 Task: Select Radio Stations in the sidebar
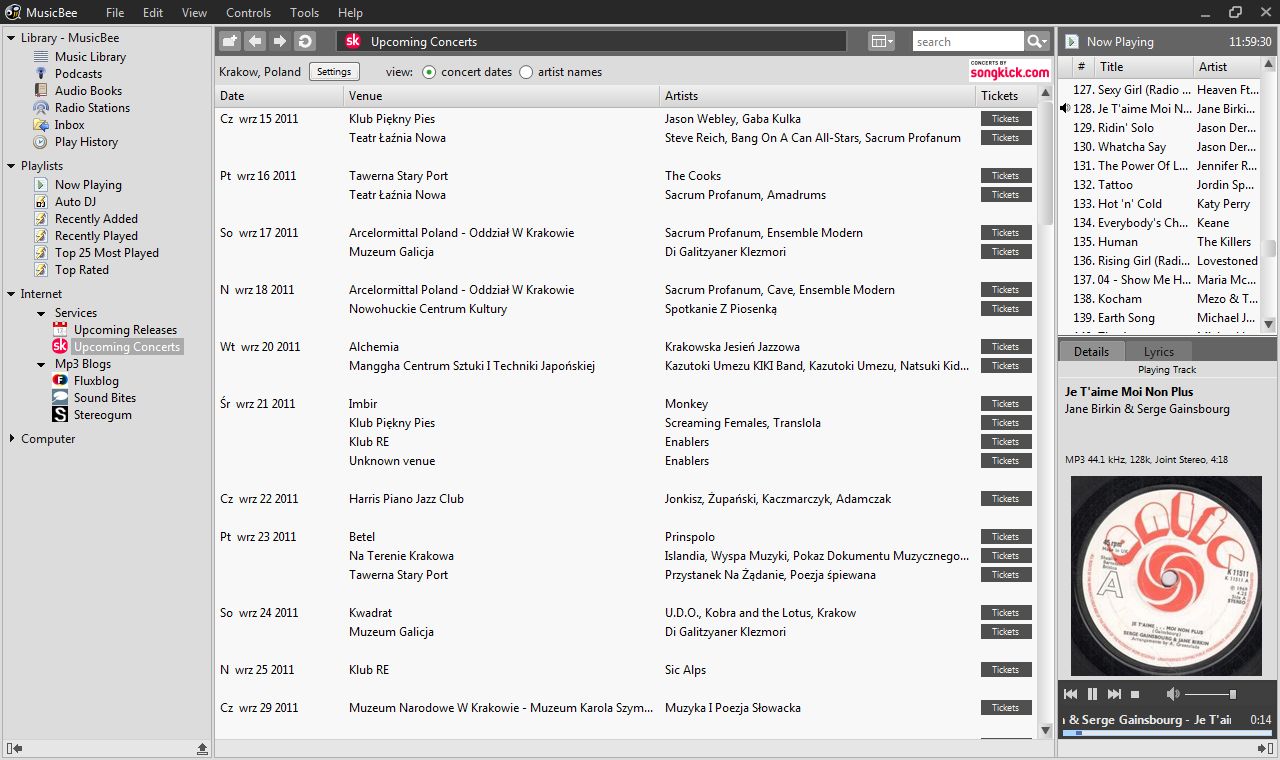point(92,108)
